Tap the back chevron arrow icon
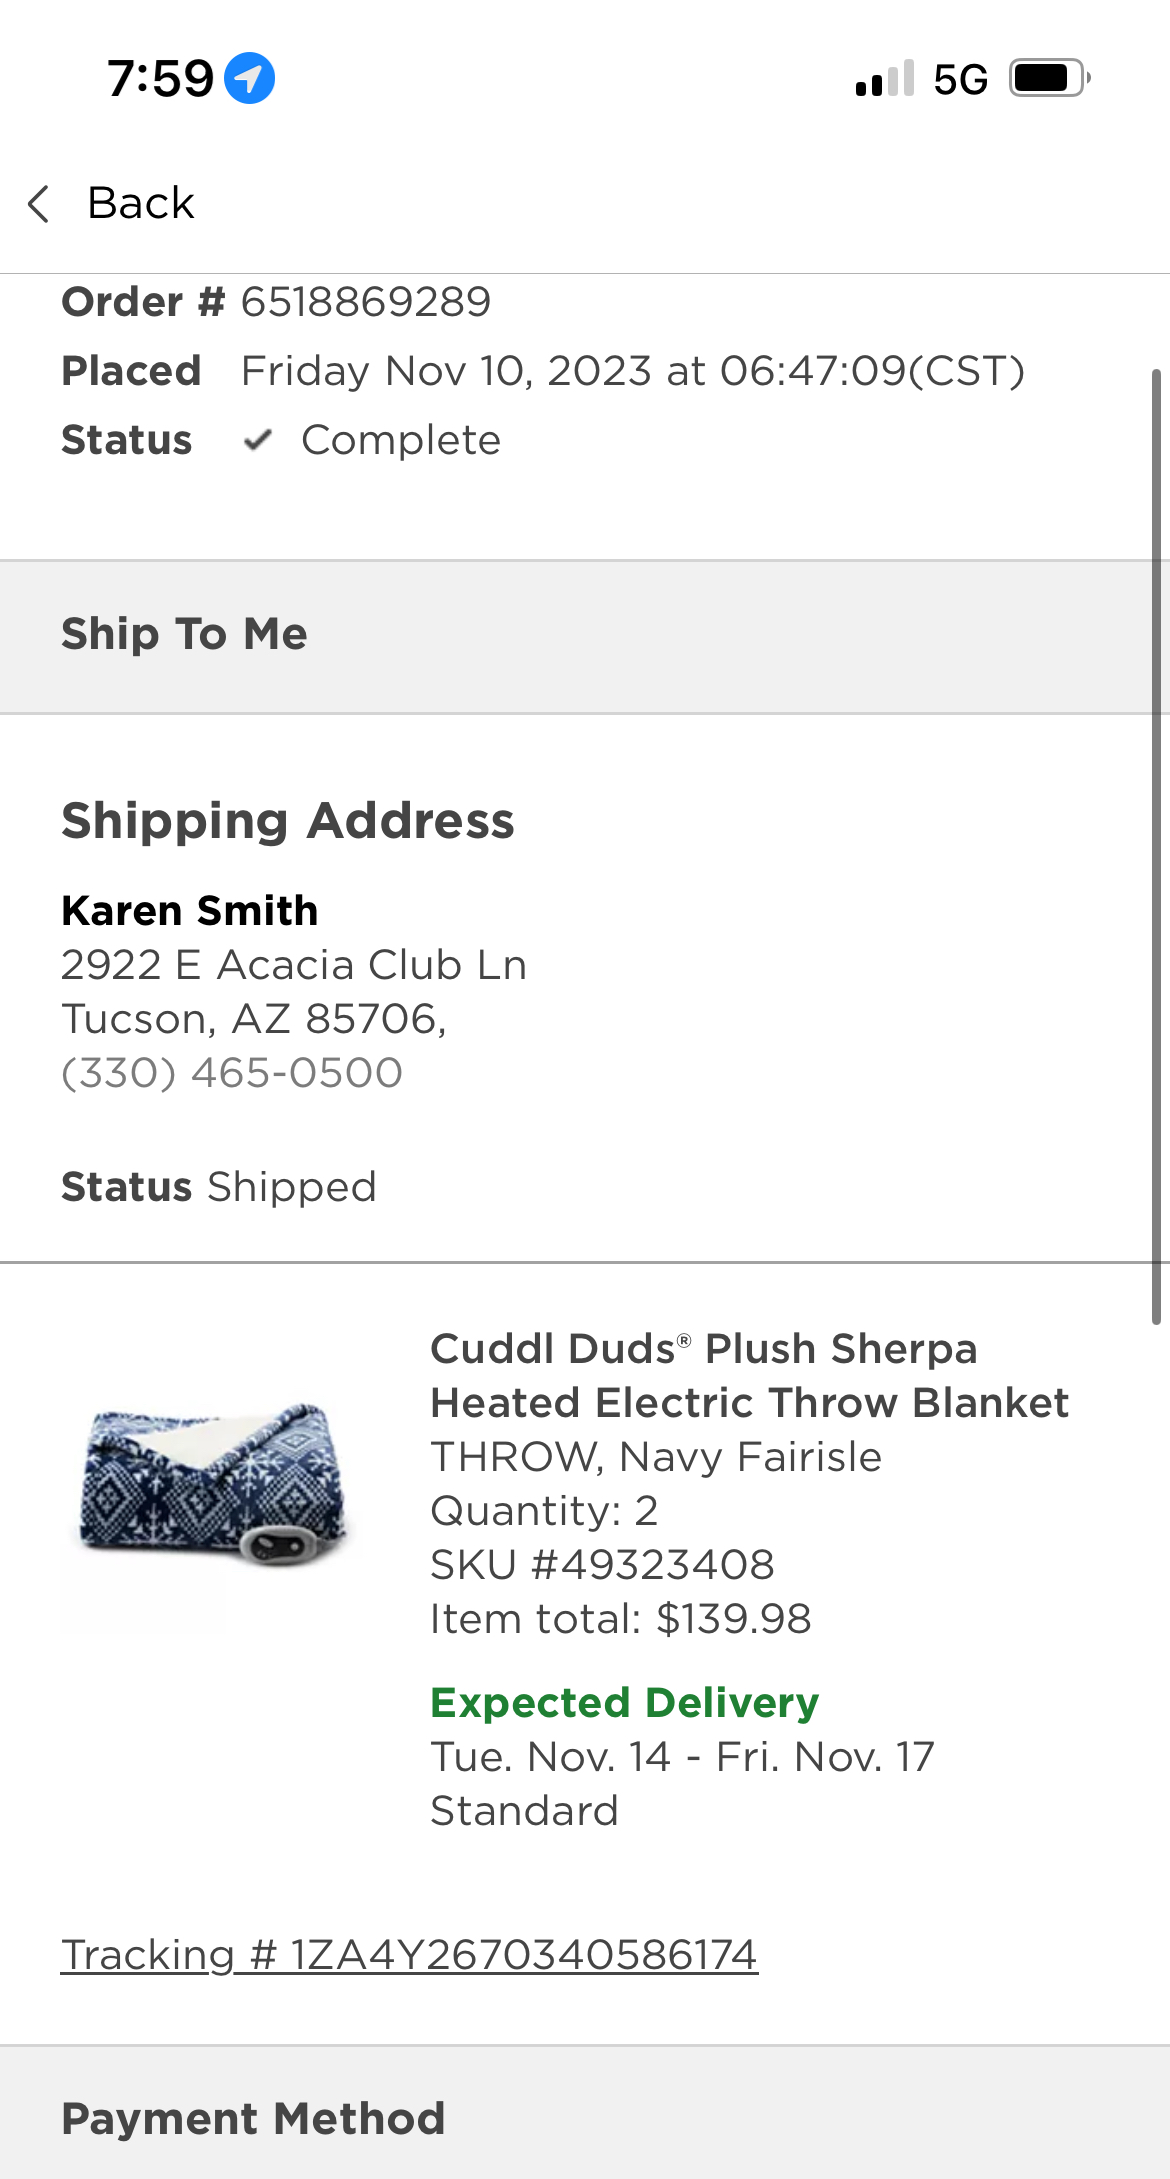1170x2179 pixels. click(38, 203)
